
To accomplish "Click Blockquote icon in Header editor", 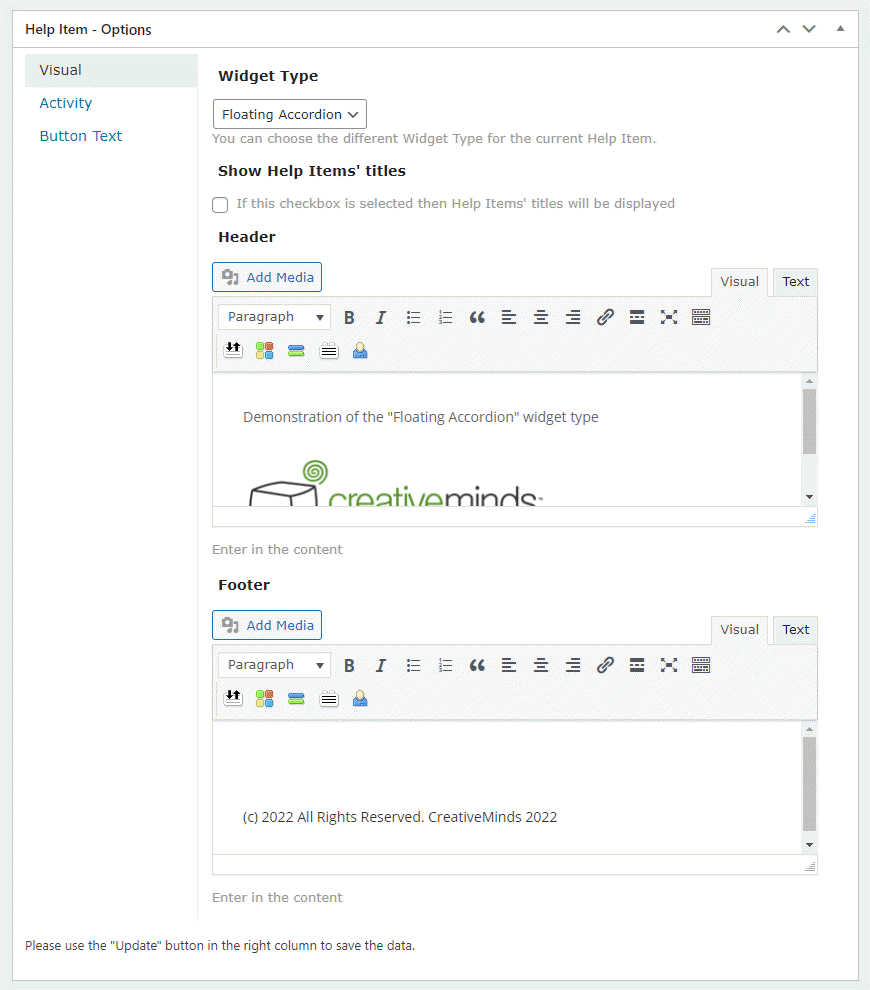I will pos(477,317).
